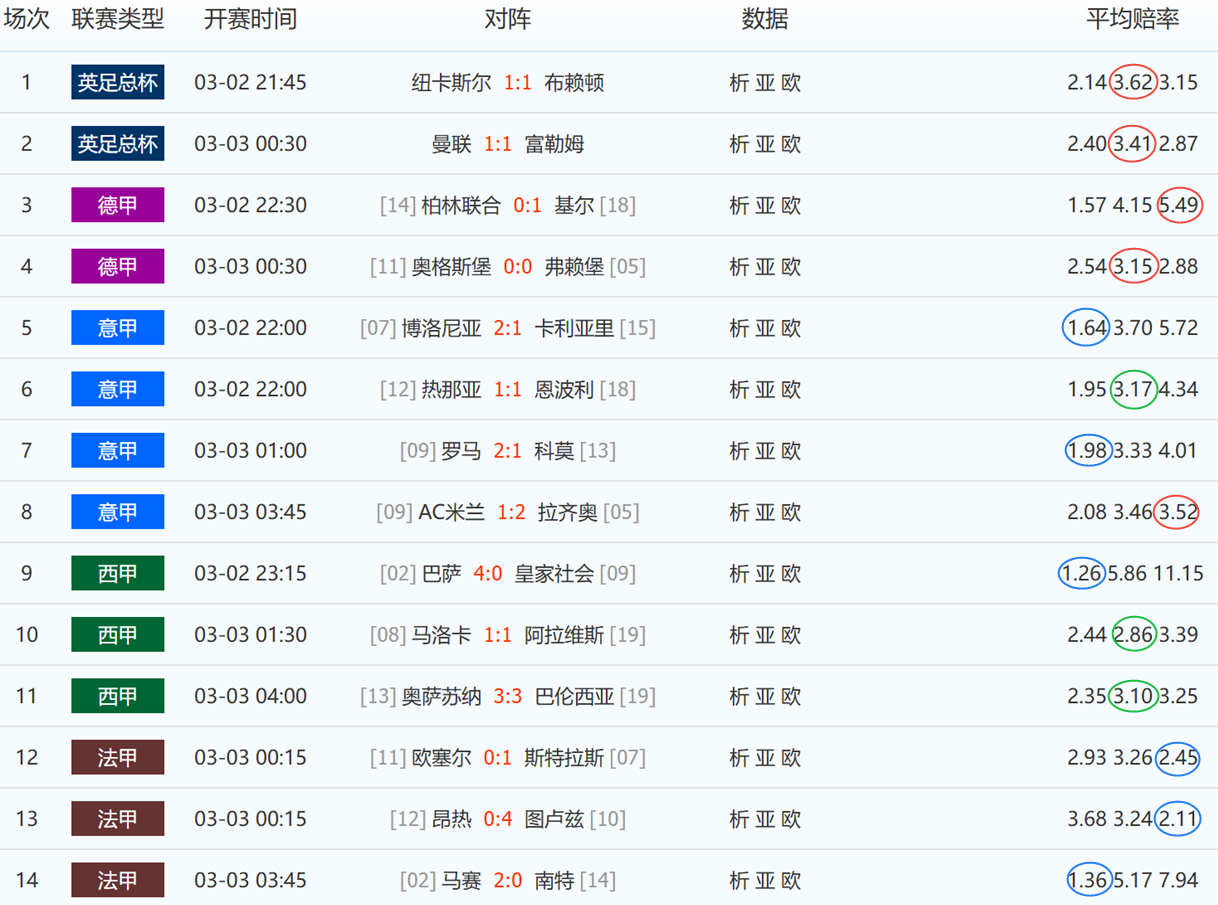Open the 西甲 badge in the 奥萨苏纳 row

[118, 696]
